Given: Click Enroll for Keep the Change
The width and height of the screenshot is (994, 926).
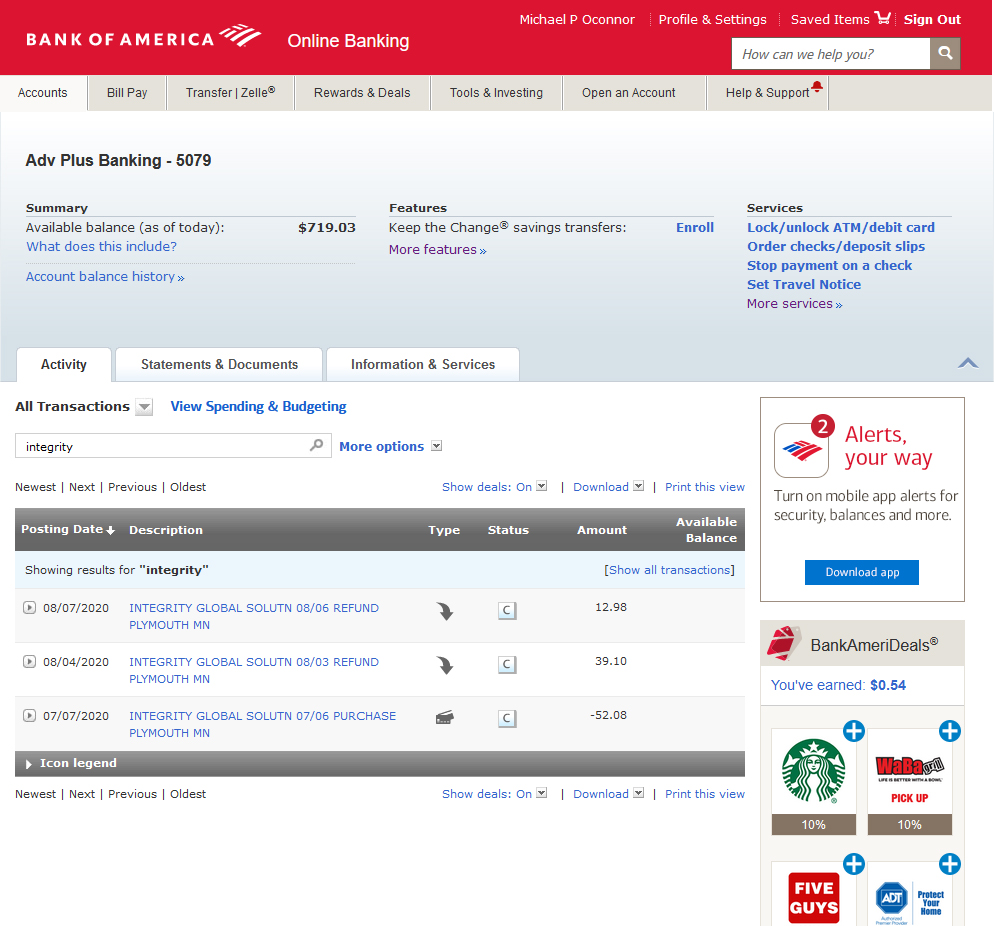Looking at the screenshot, I should pos(695,228).
